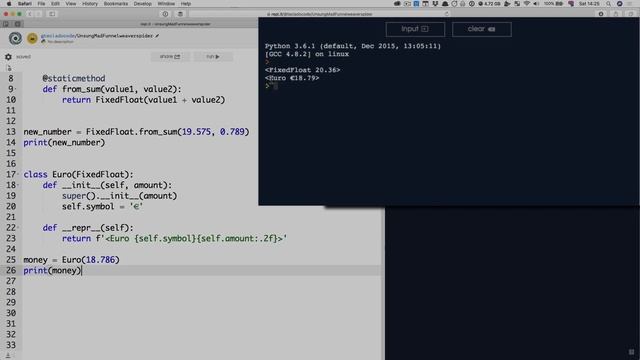Open the View menu
The height and width of the screenshot is (360, 640).
(71, 4)
